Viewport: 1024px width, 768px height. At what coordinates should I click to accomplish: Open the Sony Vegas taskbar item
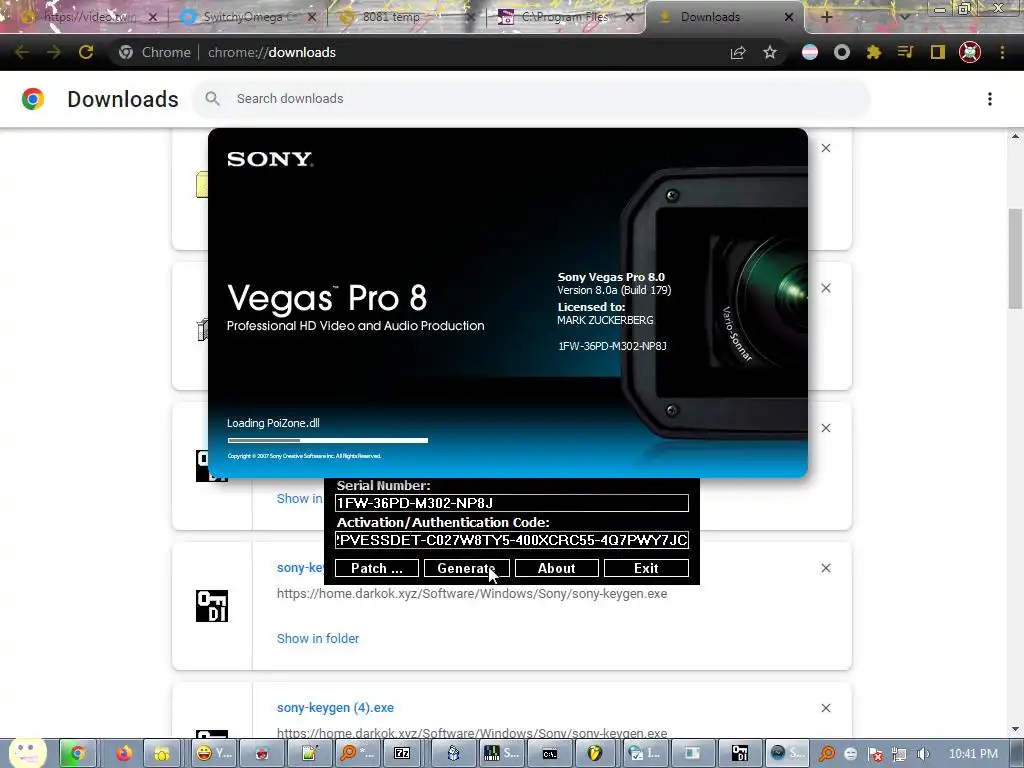coord(788,754)
